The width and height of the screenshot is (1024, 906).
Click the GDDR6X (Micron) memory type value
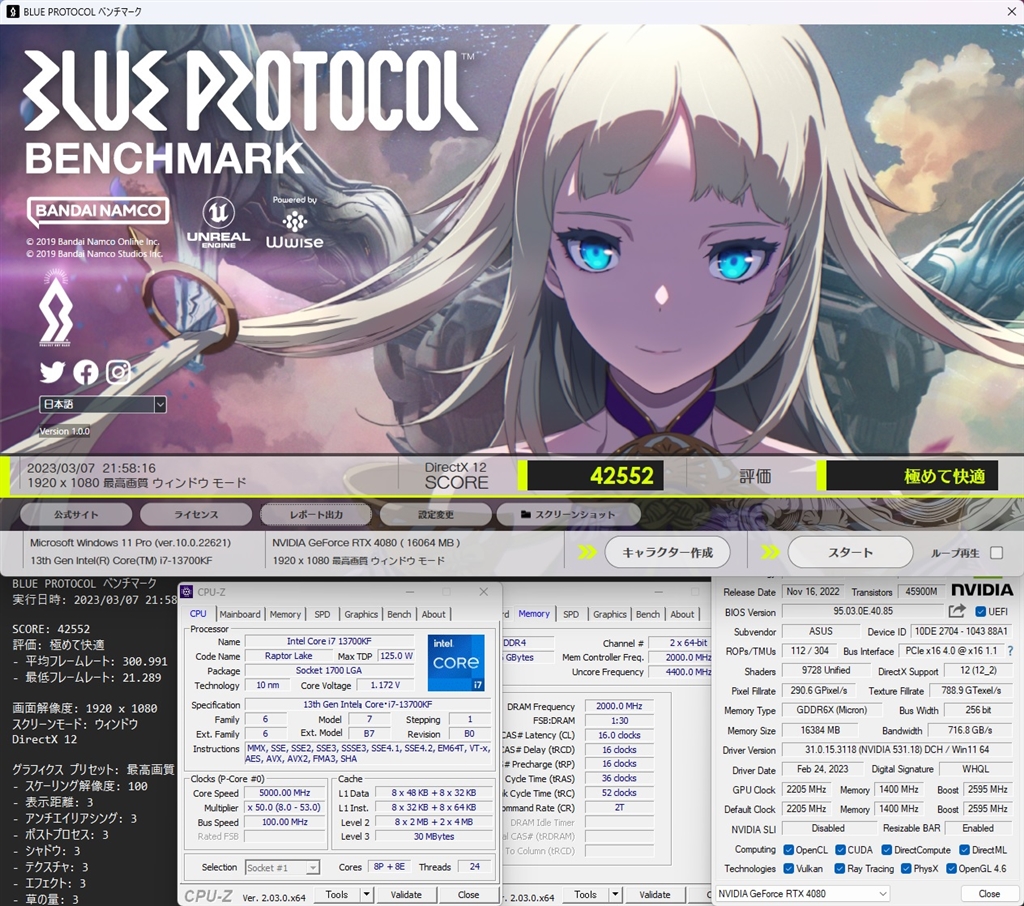(831, 710)
